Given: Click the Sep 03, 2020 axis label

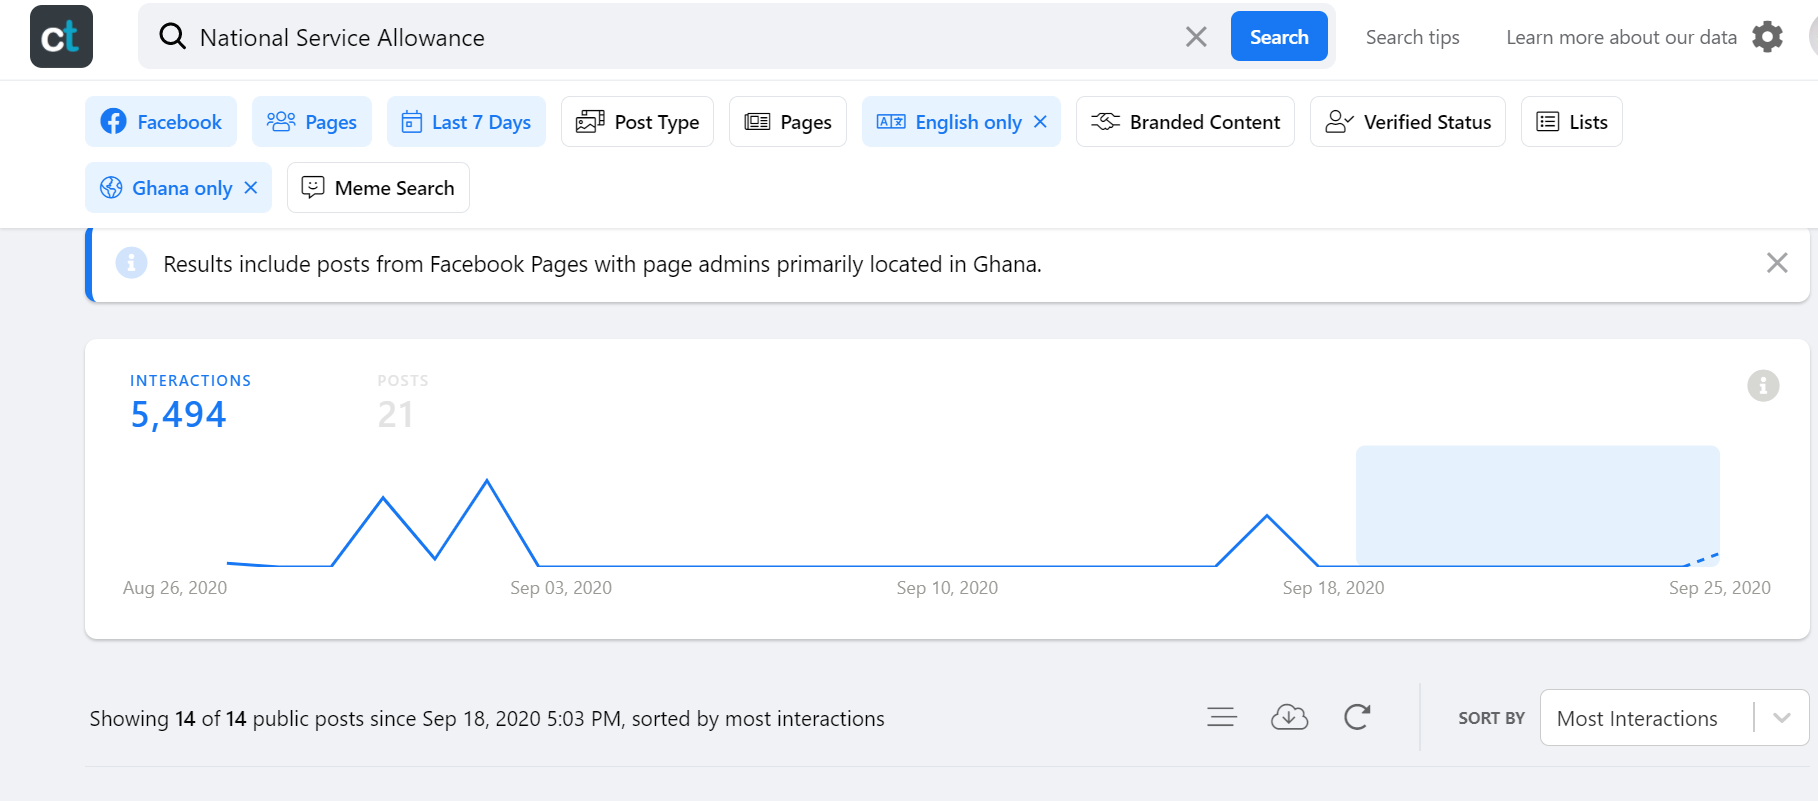Looking at the screenshot, I should click(561, 588).
